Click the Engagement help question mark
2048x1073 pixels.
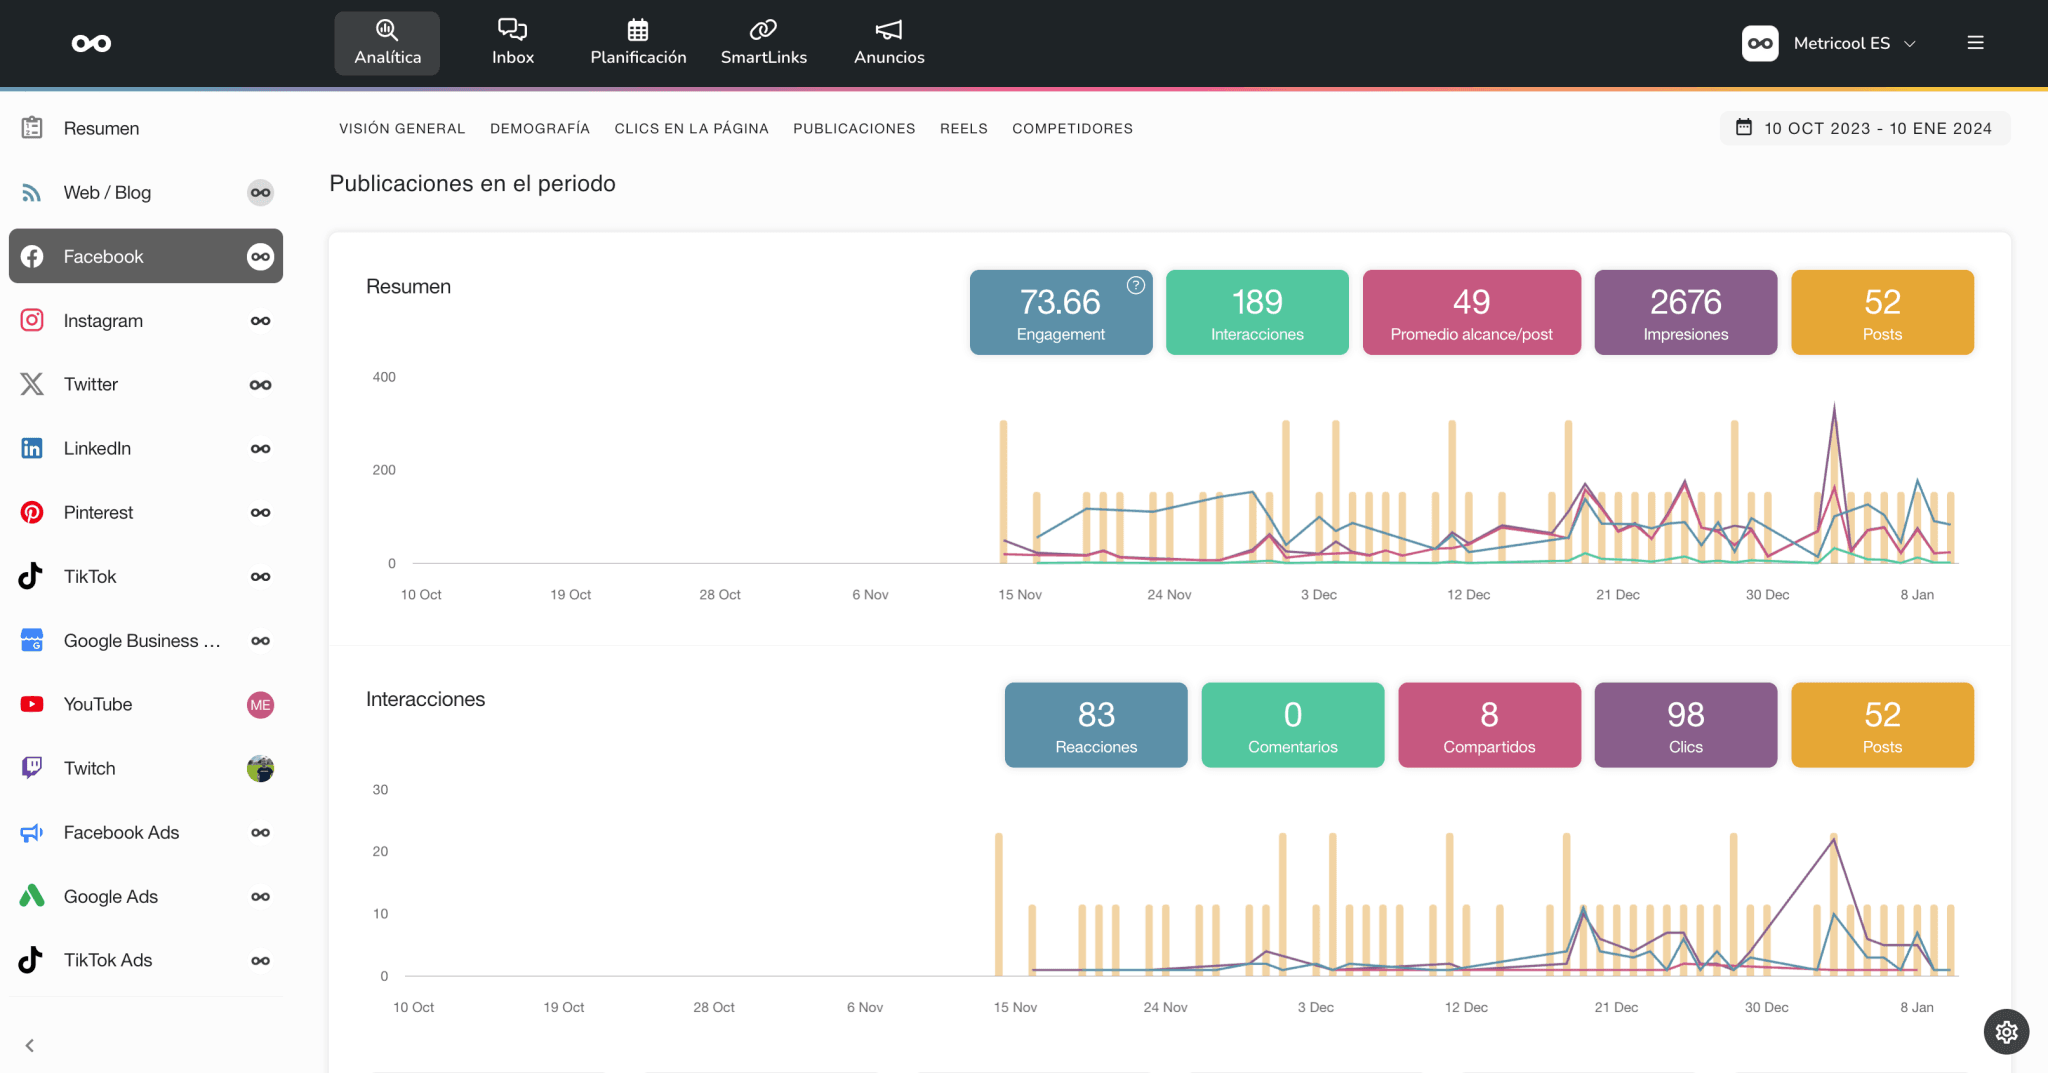pos(1136,285)
